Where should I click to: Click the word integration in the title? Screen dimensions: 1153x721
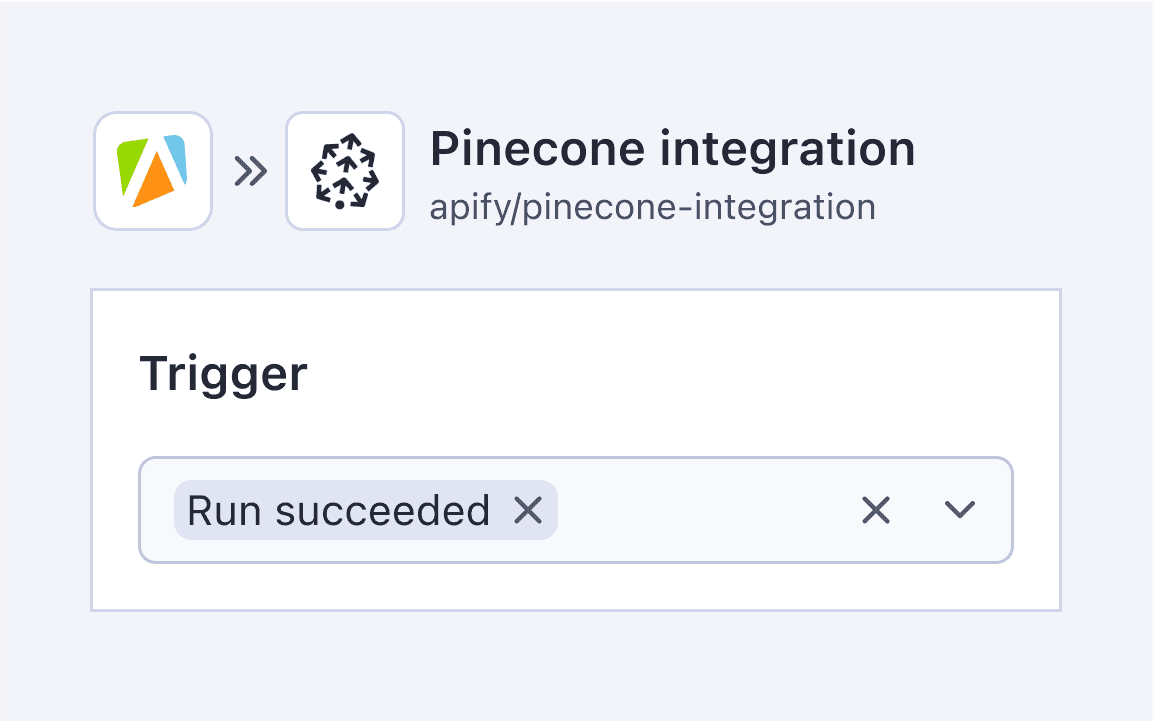(x=788, y=148)
